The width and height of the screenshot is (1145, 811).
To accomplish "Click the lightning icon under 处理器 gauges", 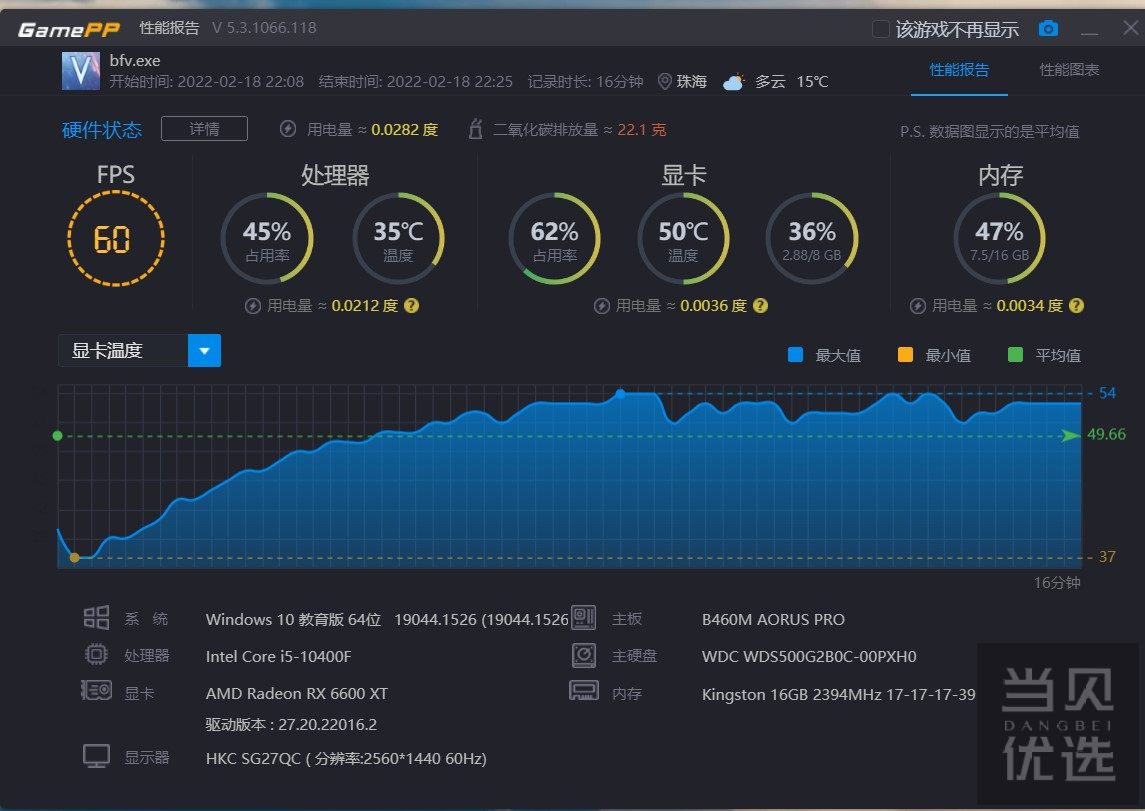I will [x=253, y=306].
